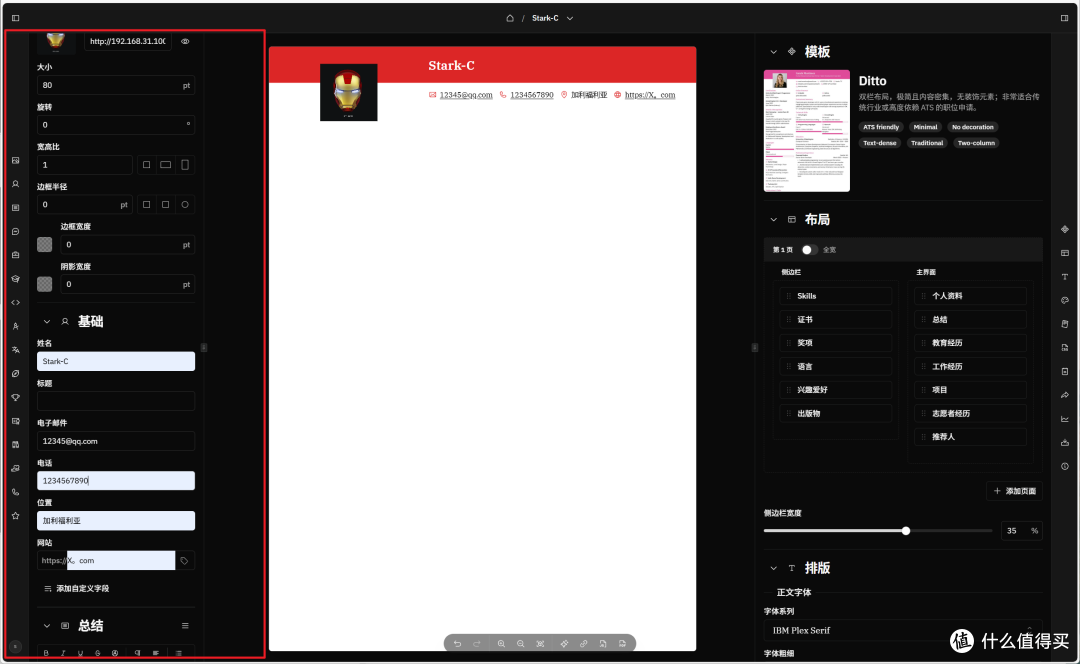Viewport: 1080px width, 664px height.
Task: Click the Ditto template thumbnail
Action: click(x=807, y=131)
